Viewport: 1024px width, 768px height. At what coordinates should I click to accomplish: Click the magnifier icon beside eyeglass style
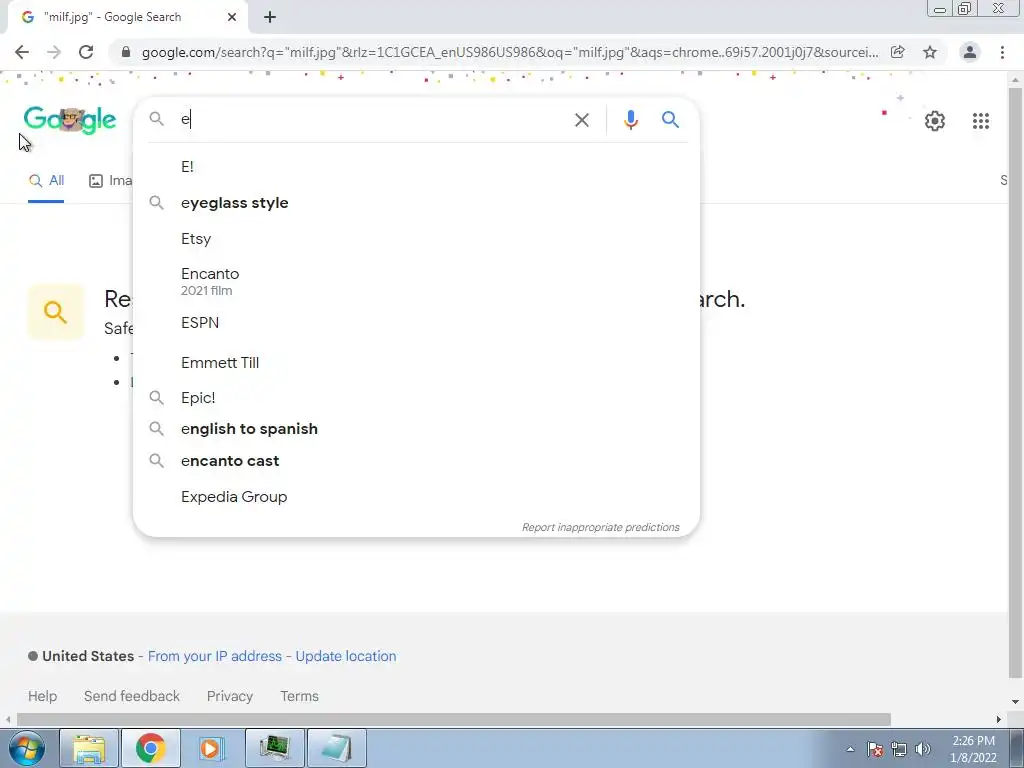[x=157, y=202]
